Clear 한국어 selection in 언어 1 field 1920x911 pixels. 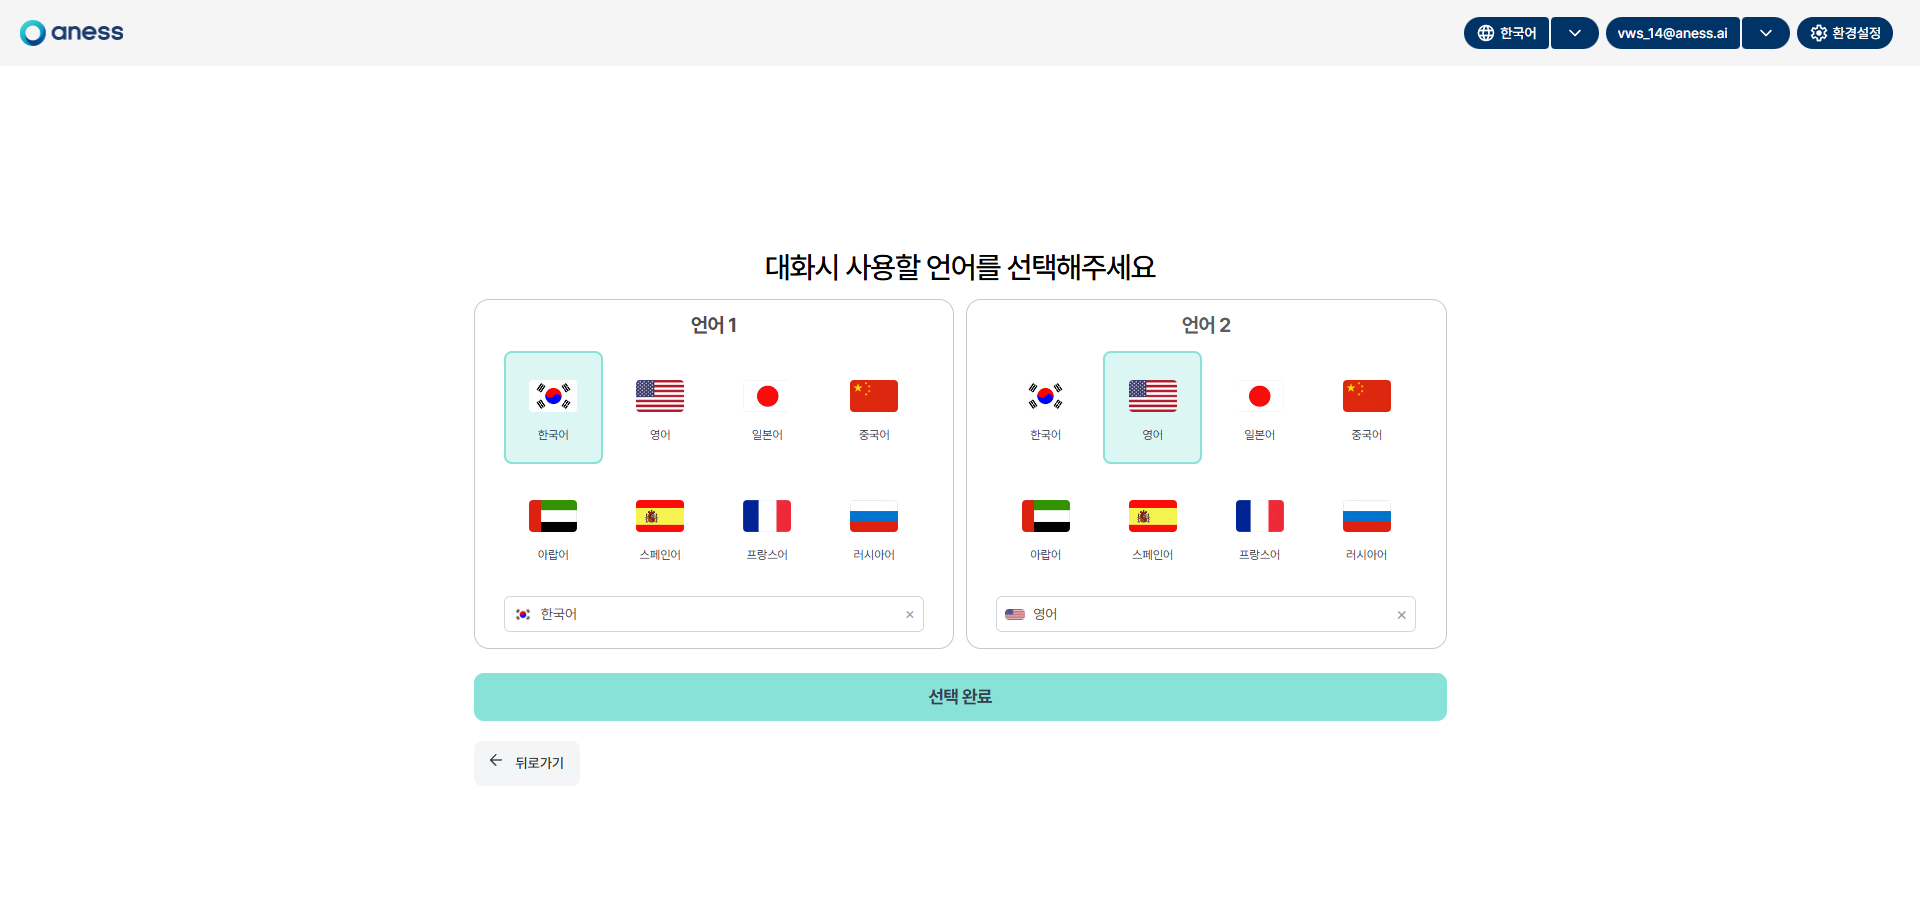pyautogui.click(x=910, y=615)
